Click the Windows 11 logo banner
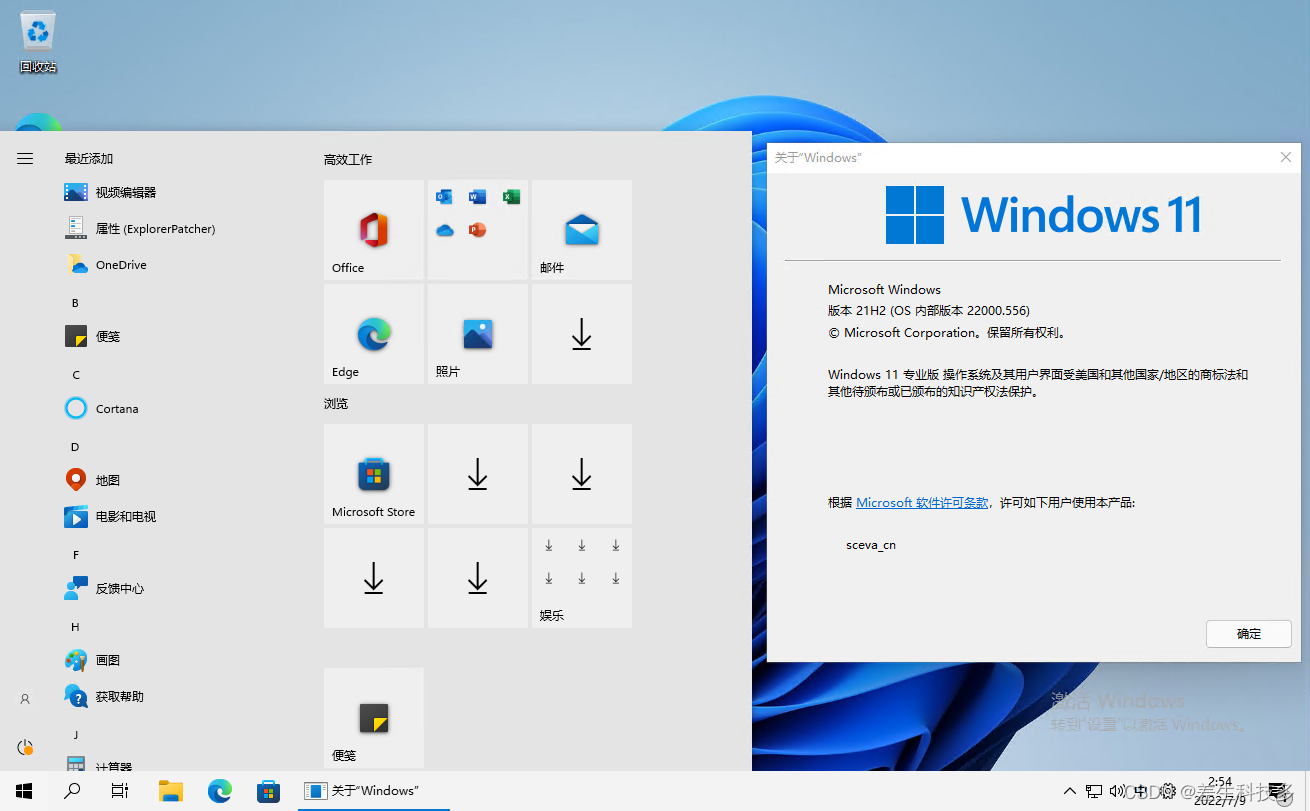Image resolution: width=1310 pixels, height=811 pixels. tap(1043, 215)
